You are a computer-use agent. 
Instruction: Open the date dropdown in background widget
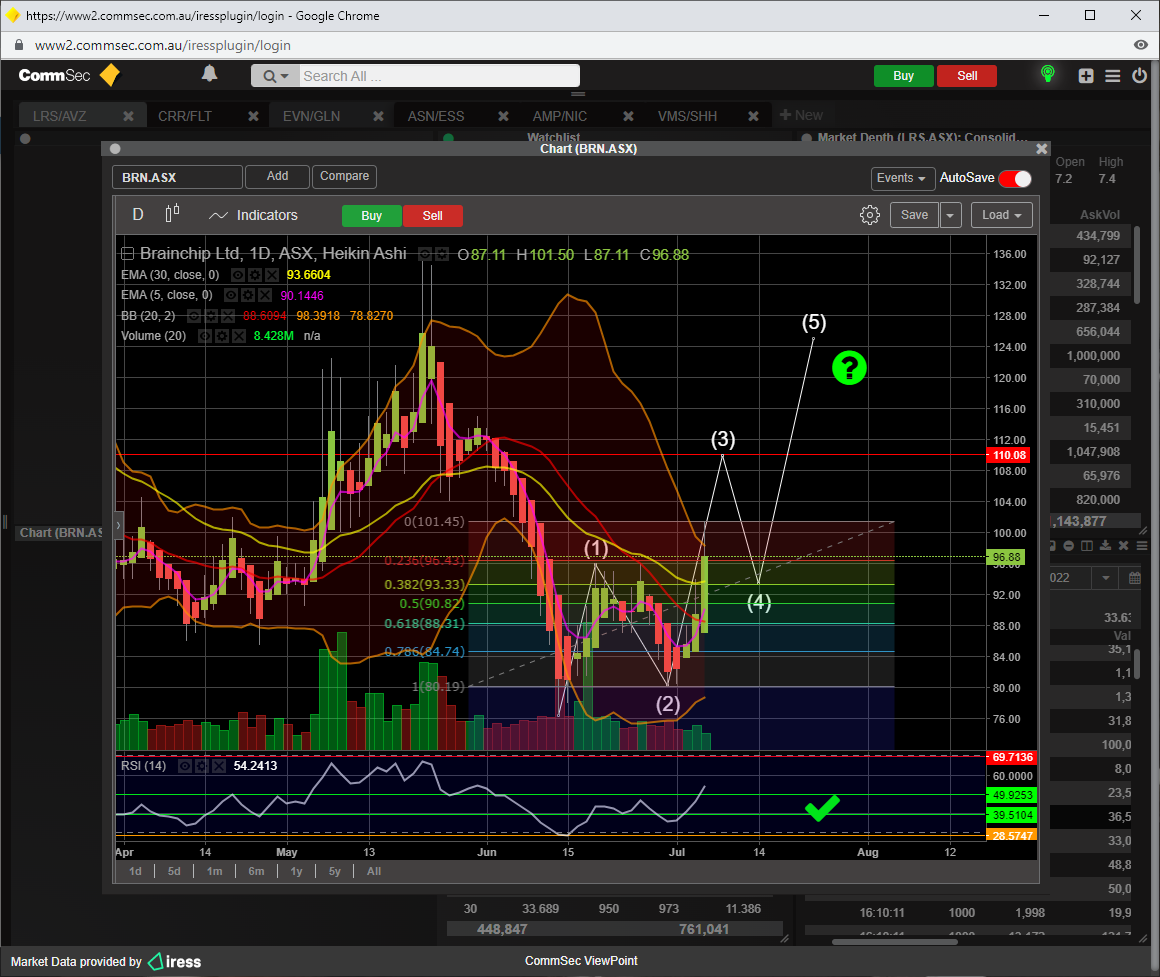coord(1106,578)
